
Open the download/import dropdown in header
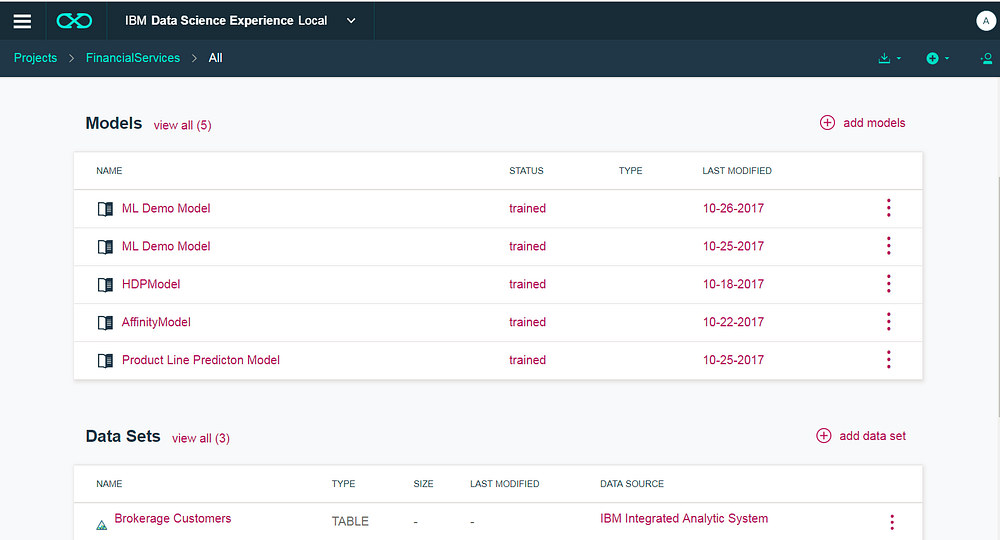click(x=890, y=58)
